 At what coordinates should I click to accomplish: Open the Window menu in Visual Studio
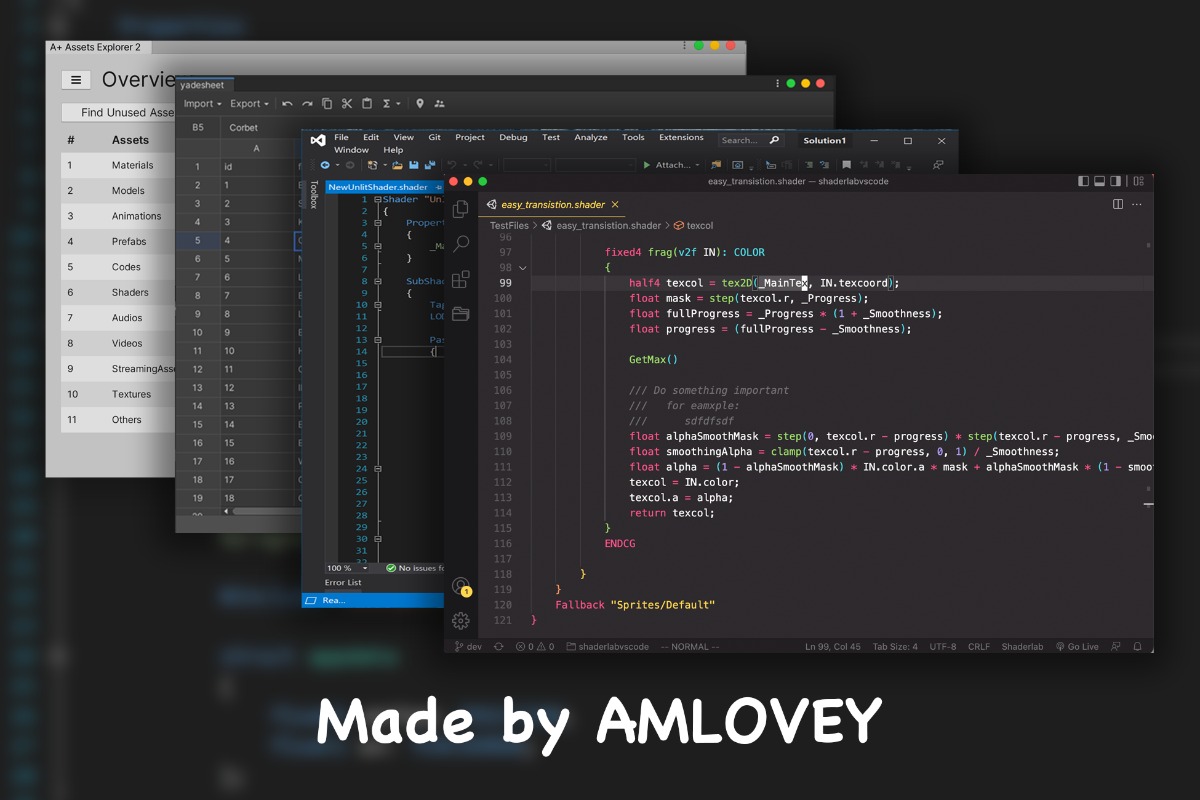click(351, 150)
